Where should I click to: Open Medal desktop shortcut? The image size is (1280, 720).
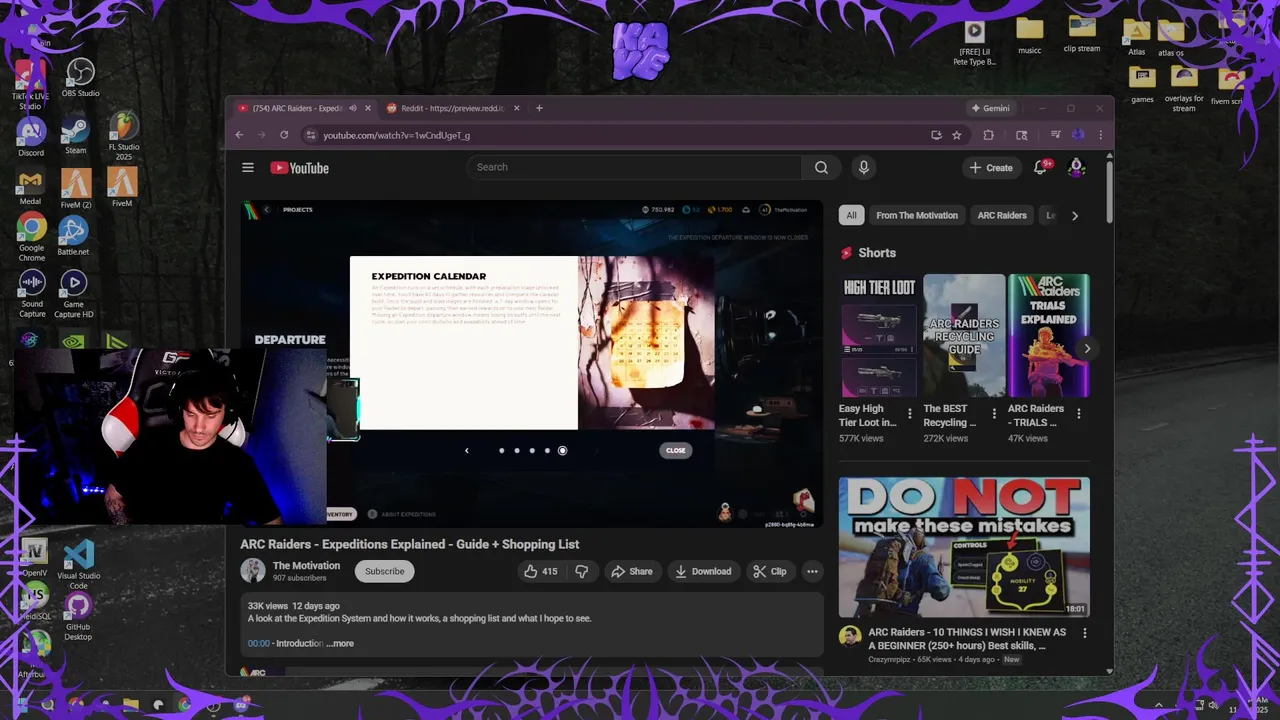(31, 187)
